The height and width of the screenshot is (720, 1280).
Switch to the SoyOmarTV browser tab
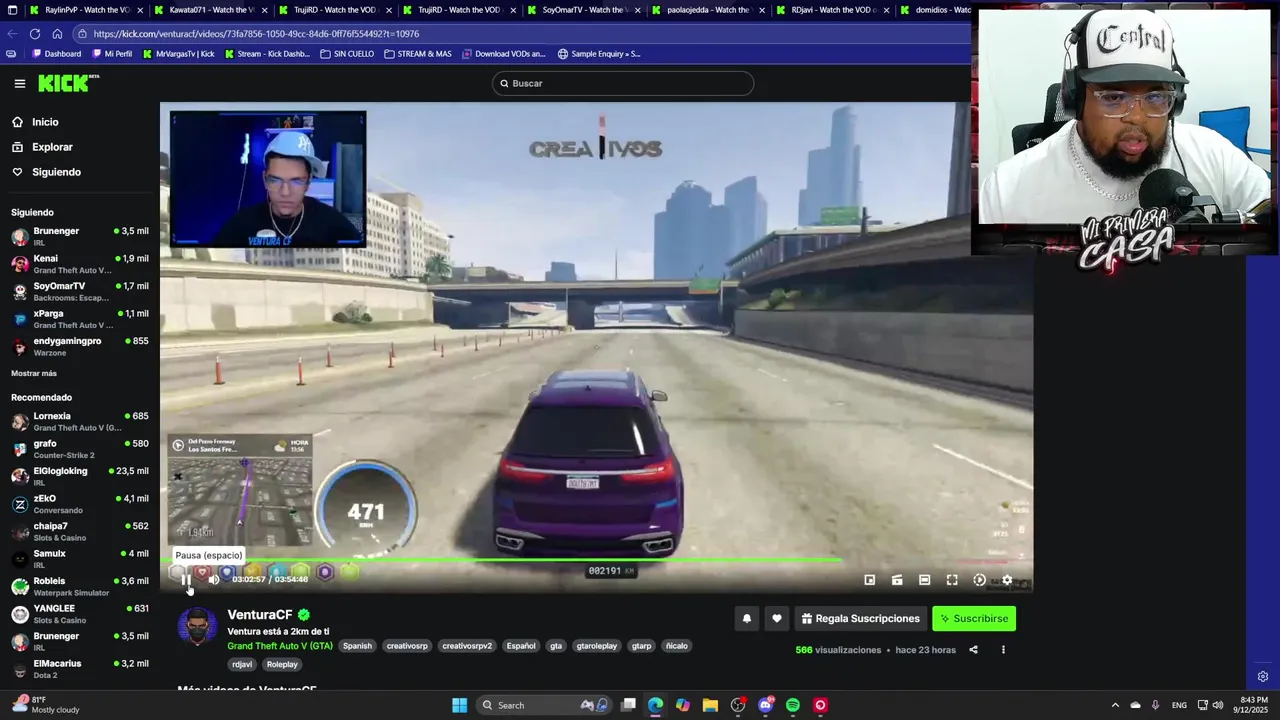585,10
